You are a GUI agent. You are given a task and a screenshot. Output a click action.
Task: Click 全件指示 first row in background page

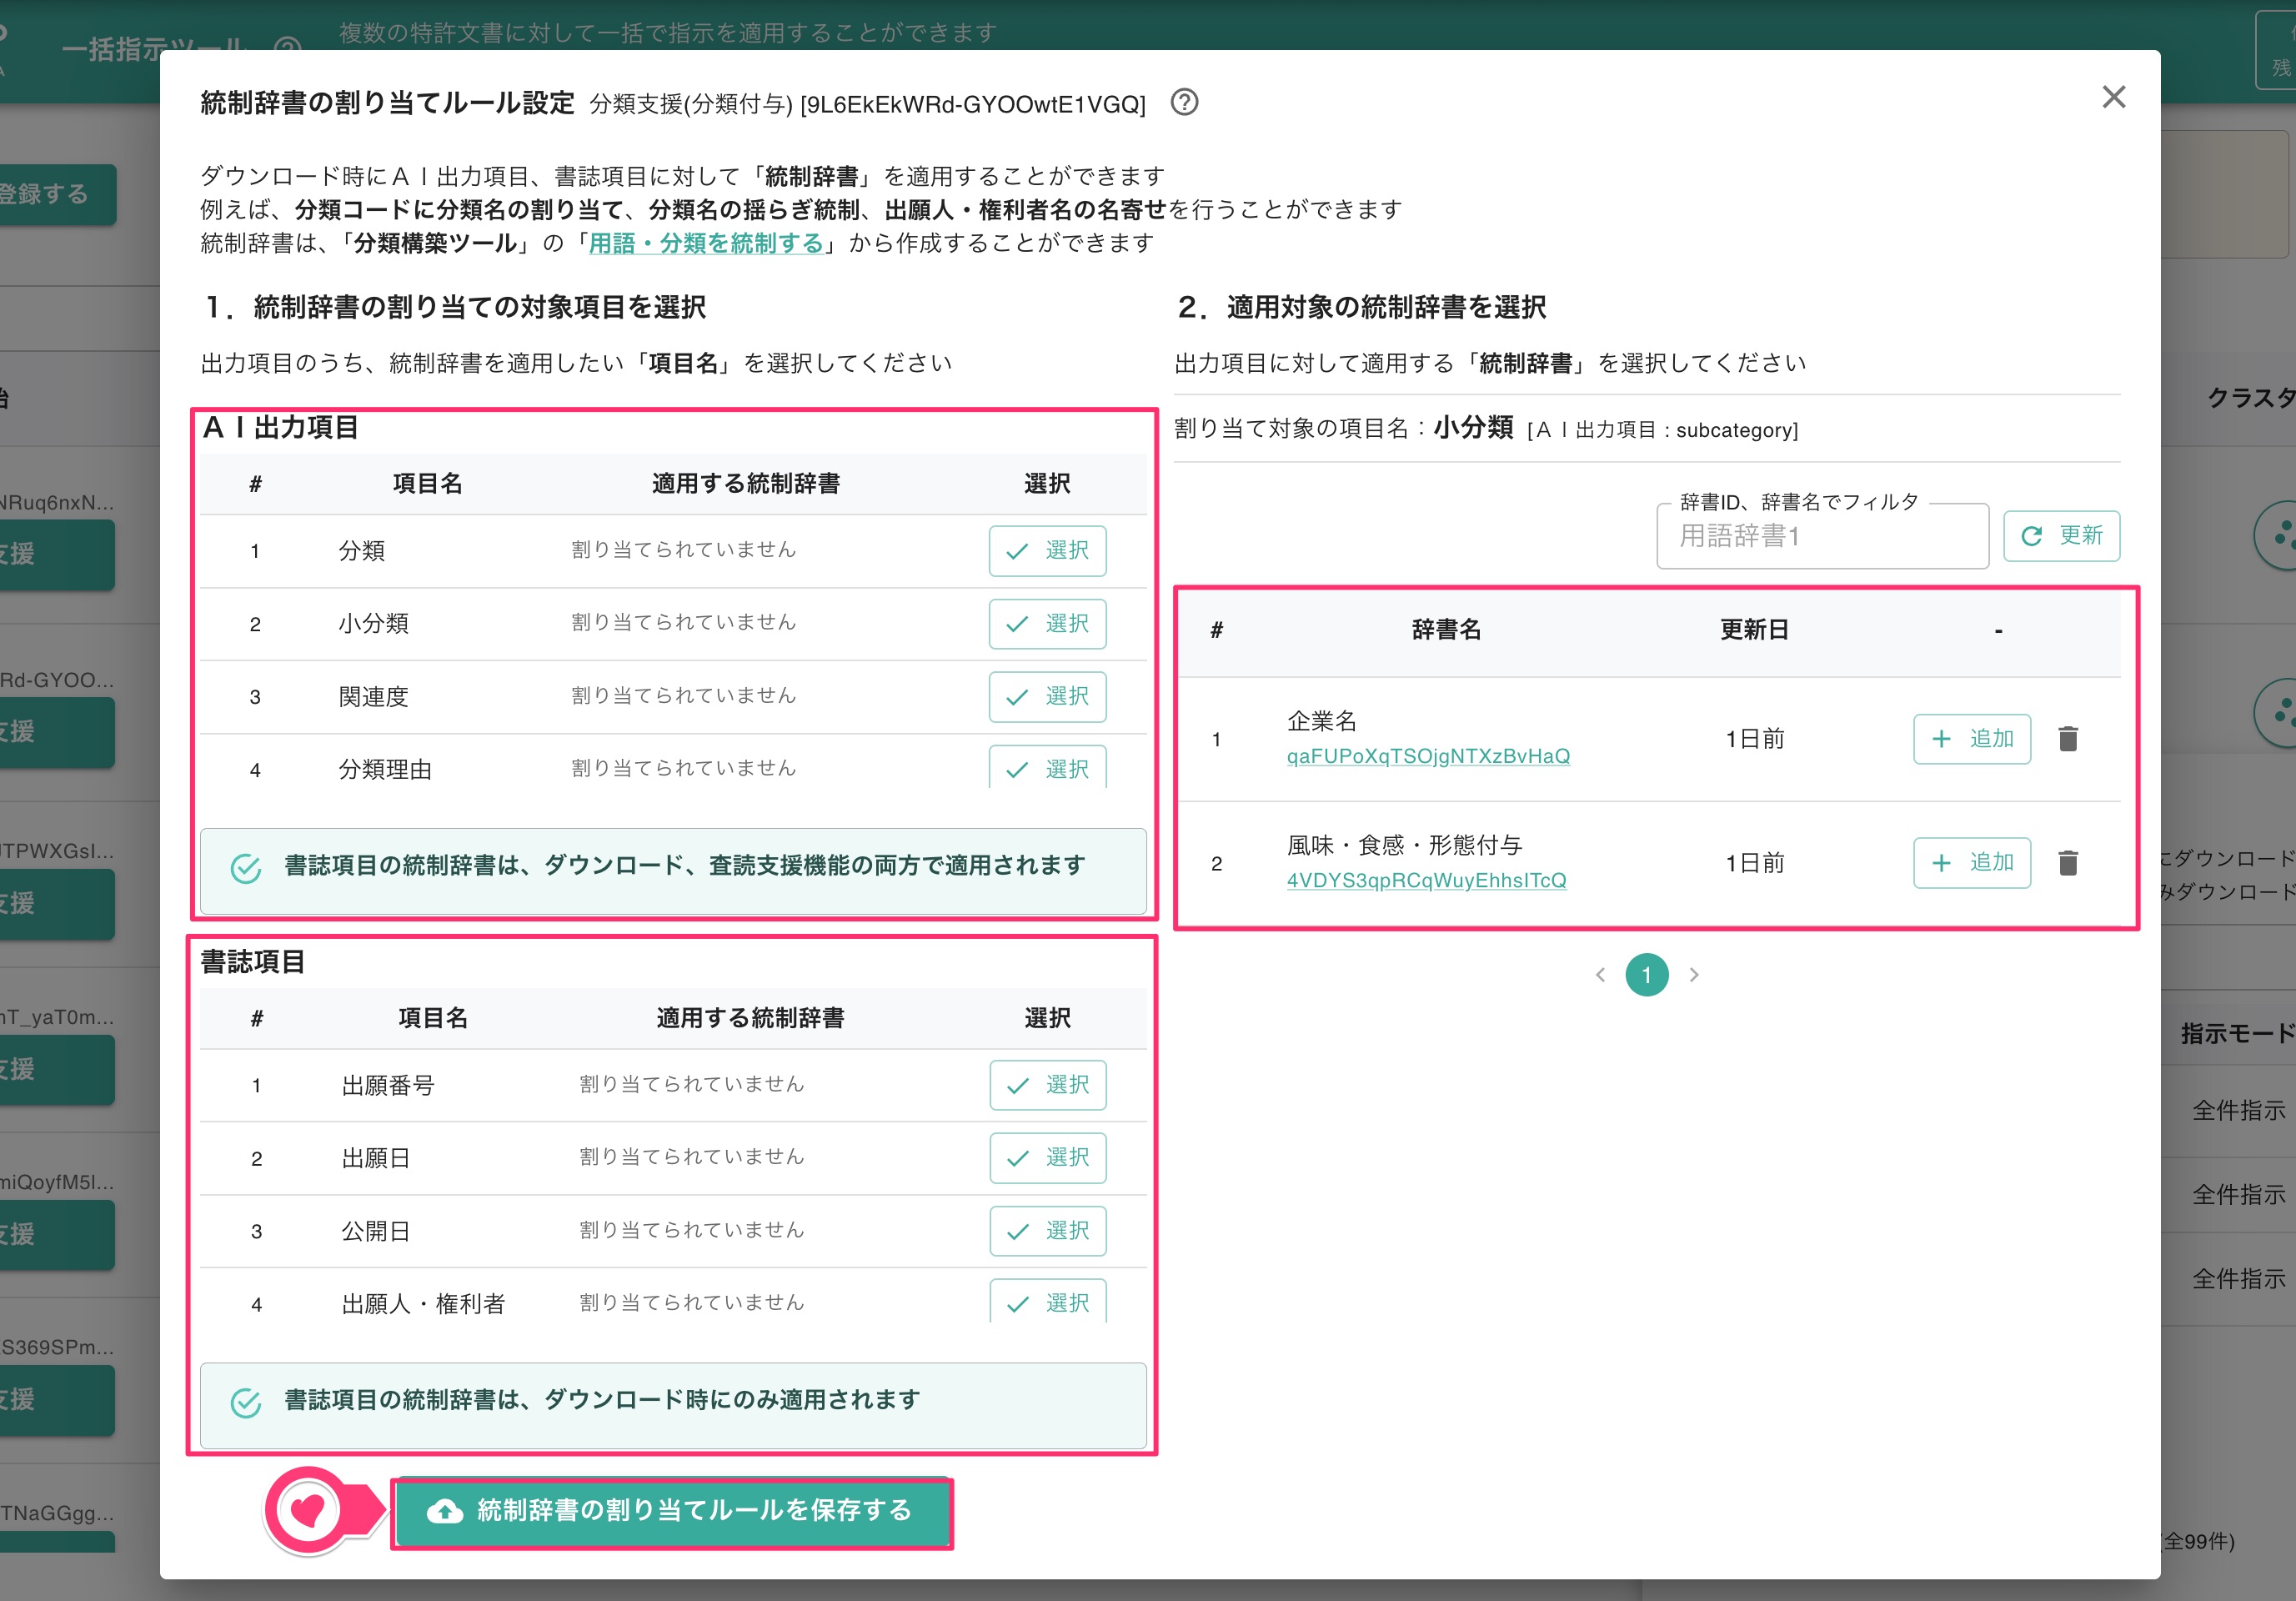[x=2238, y=1109]
